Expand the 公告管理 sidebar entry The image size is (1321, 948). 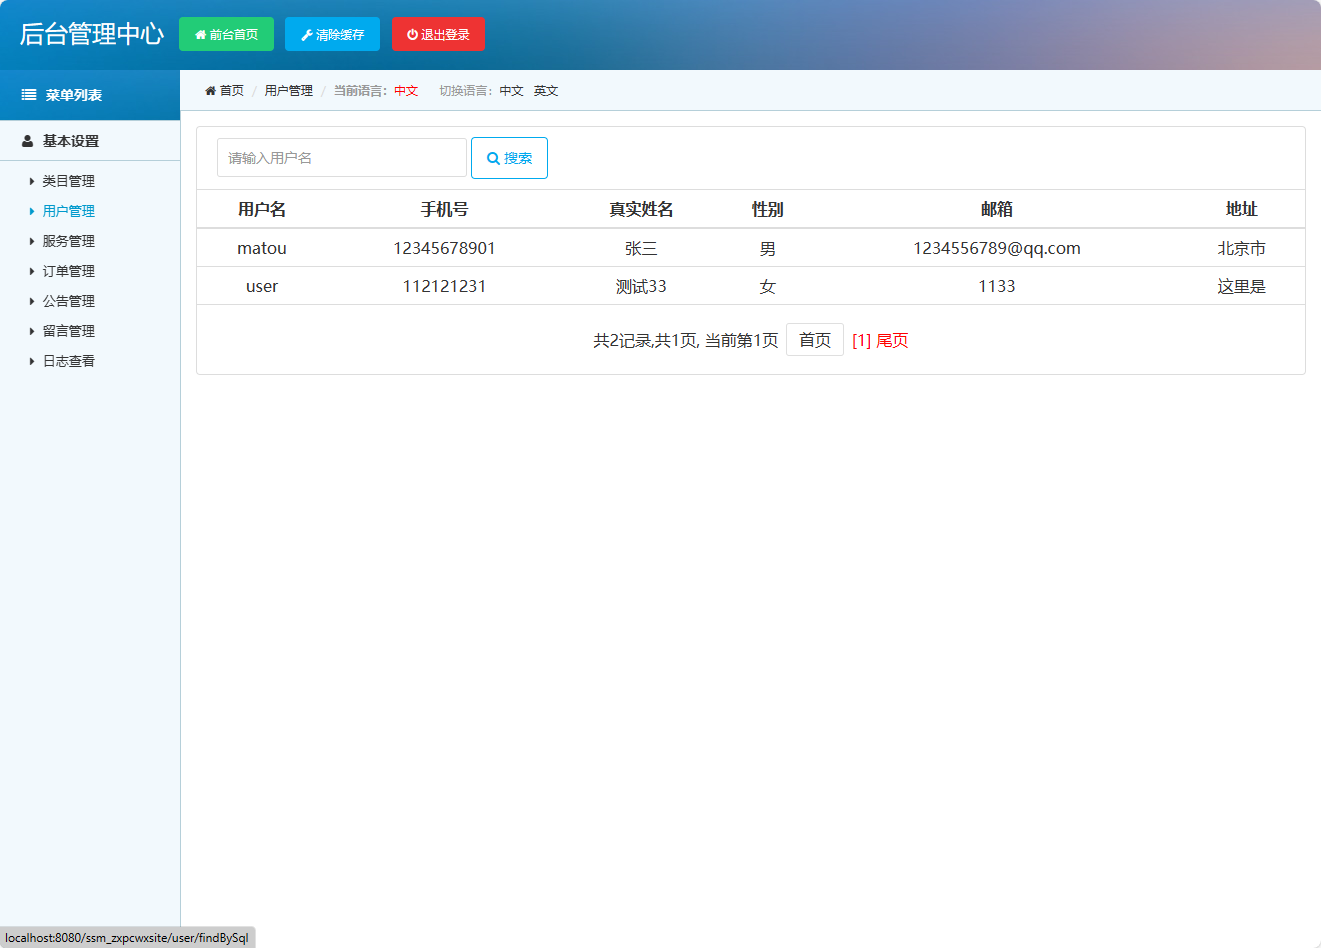tap(68, 300)
